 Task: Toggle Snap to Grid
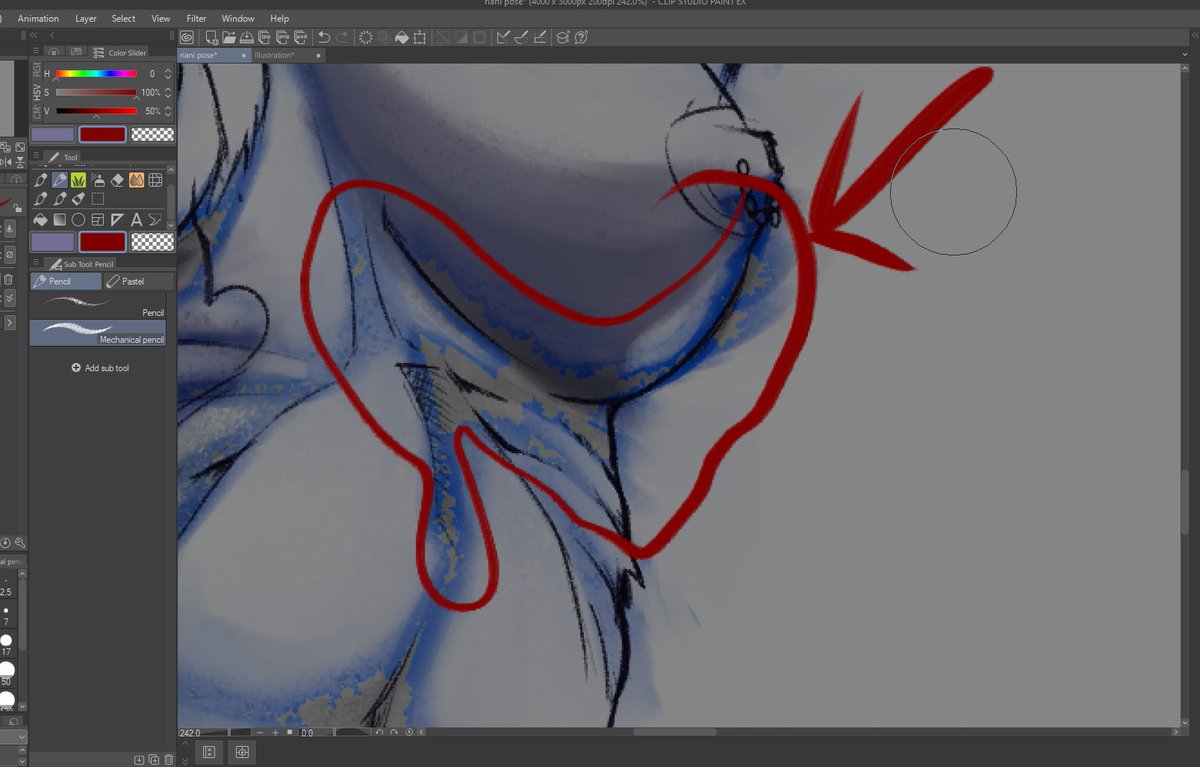coord(540,37)
